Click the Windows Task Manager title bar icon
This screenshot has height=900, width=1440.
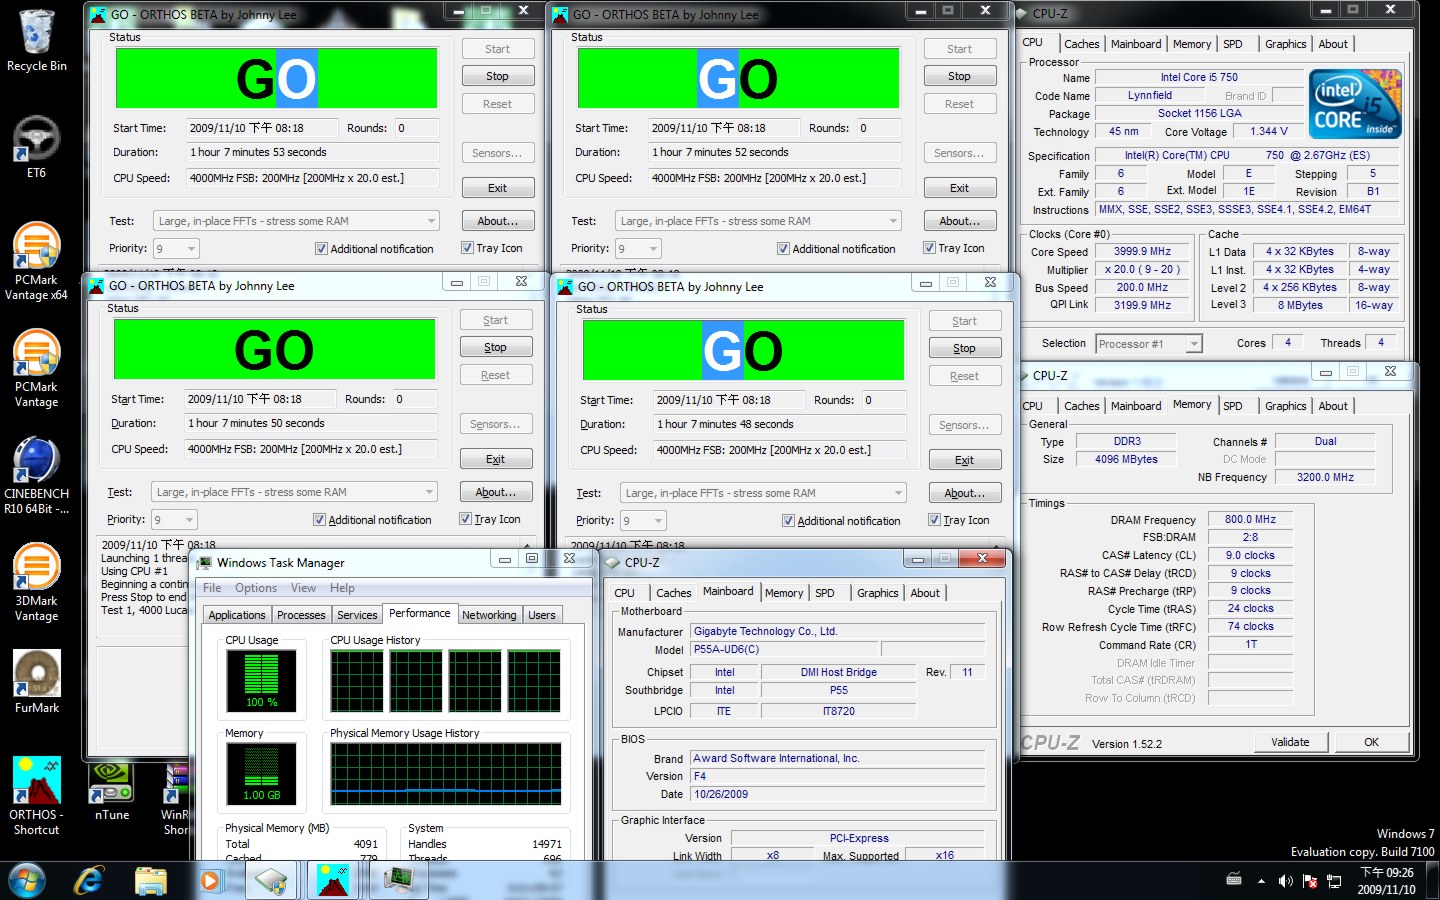[205, 563]
